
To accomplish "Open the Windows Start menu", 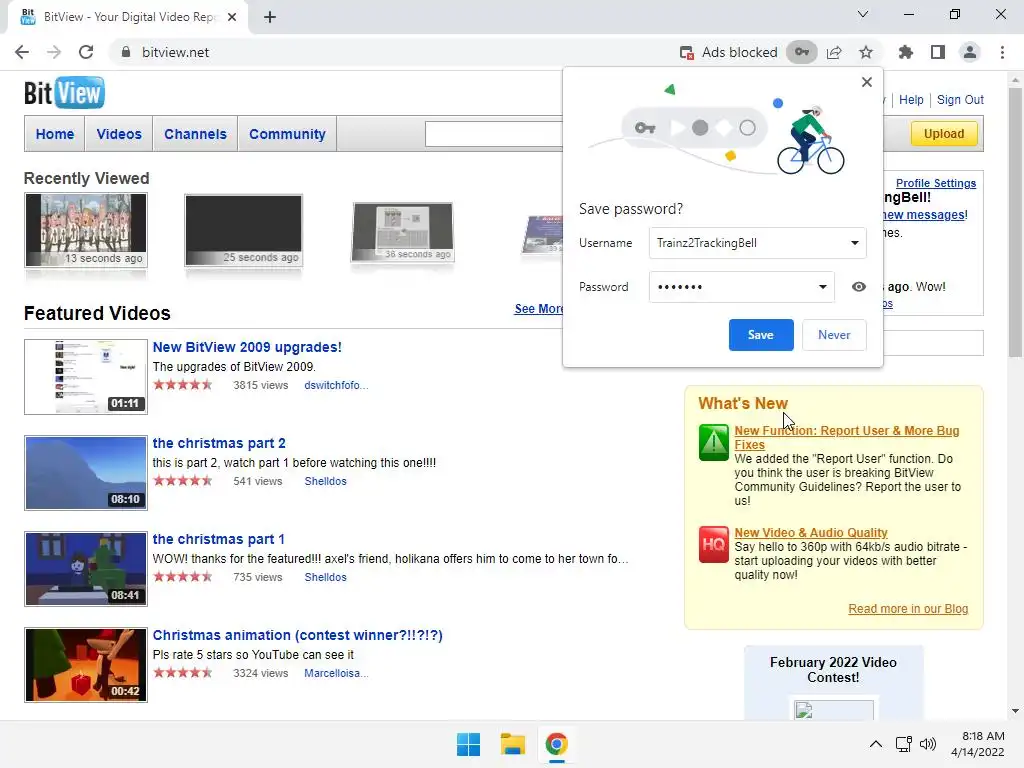I will tap(468, 744).
